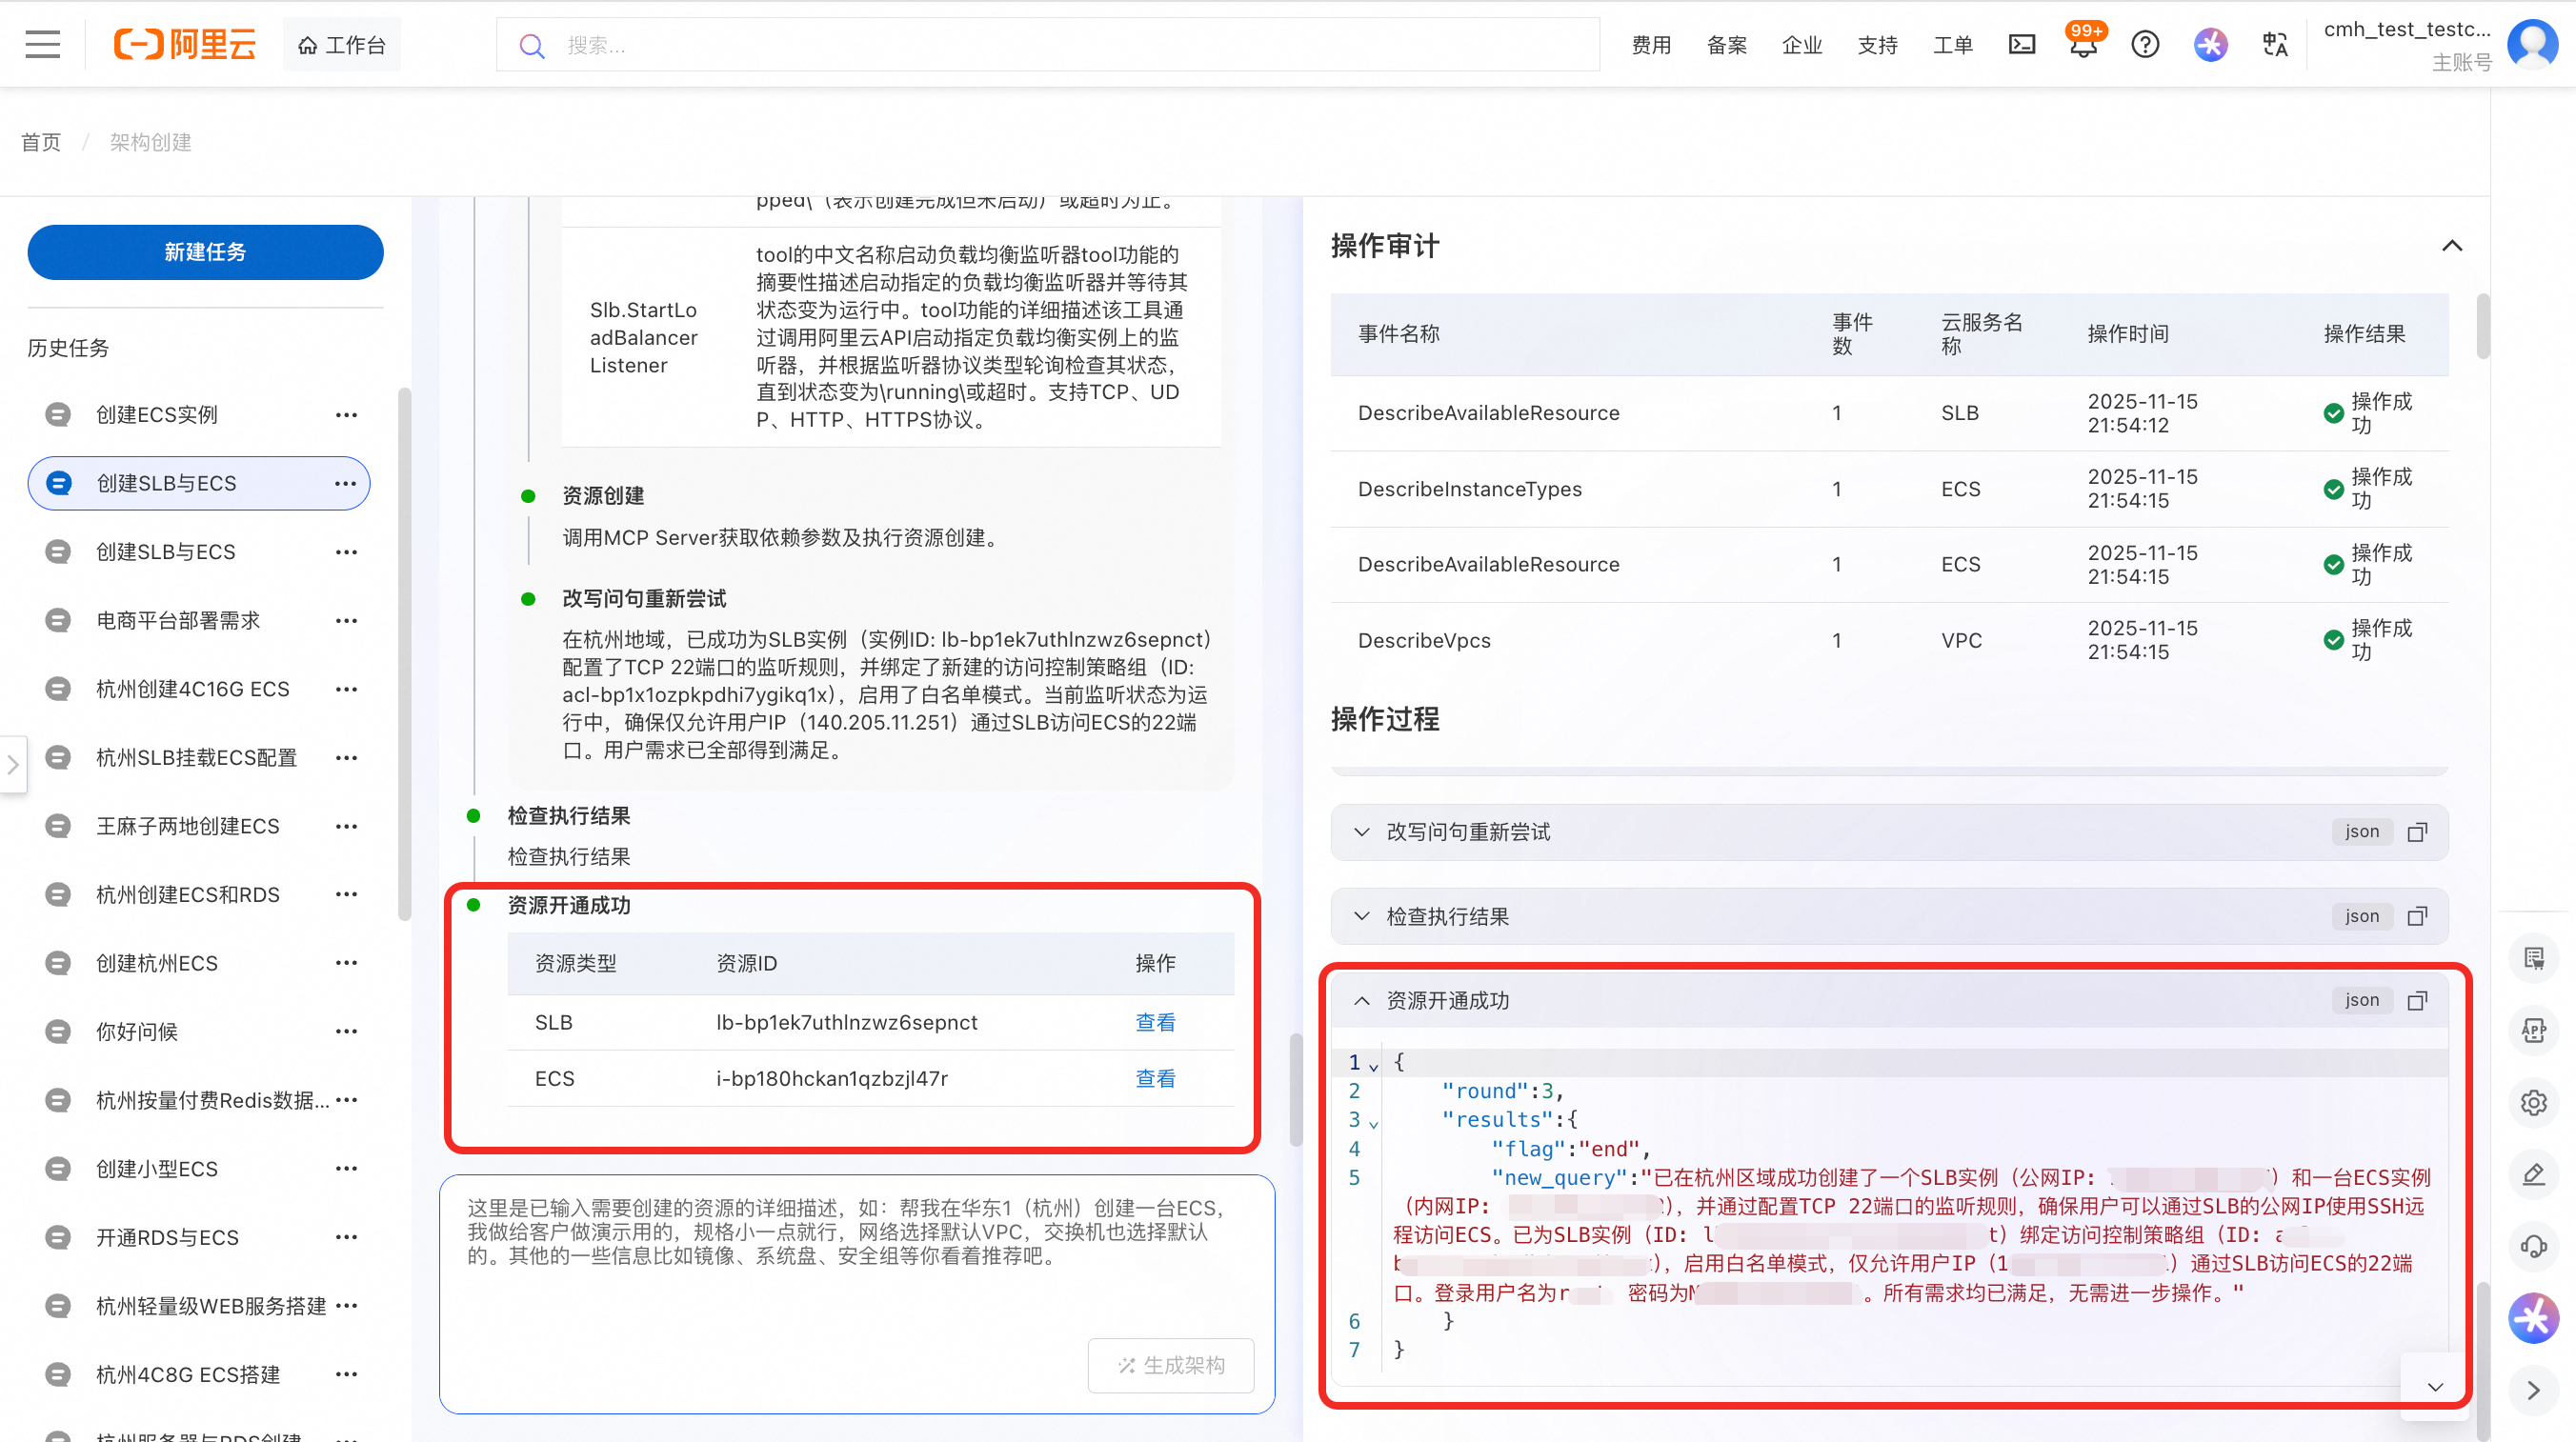Open the 工单 top menu
The width and height of the screenshot is (2576, 1442).
(1952, 45)
